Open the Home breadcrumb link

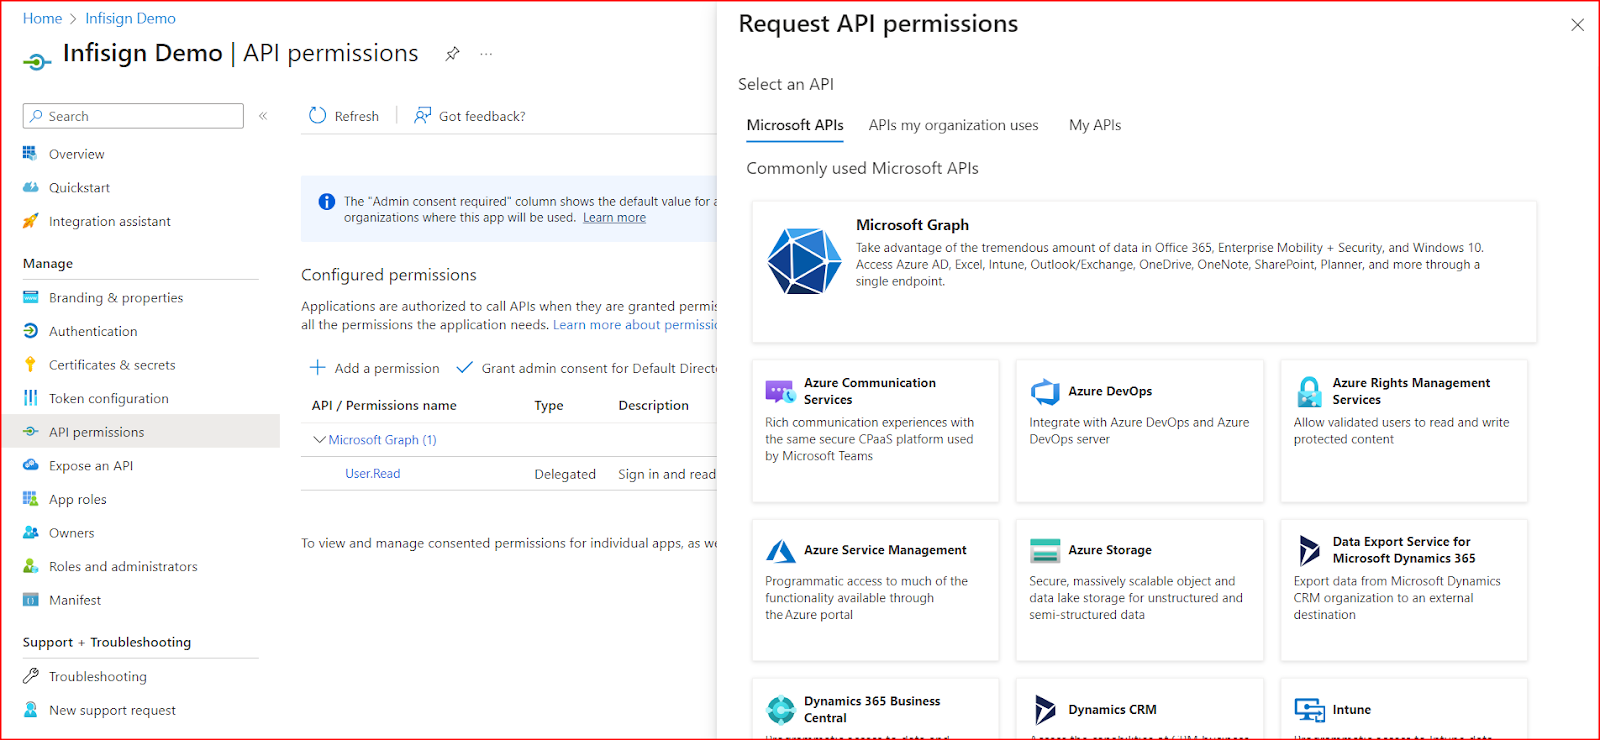(42, 18)
